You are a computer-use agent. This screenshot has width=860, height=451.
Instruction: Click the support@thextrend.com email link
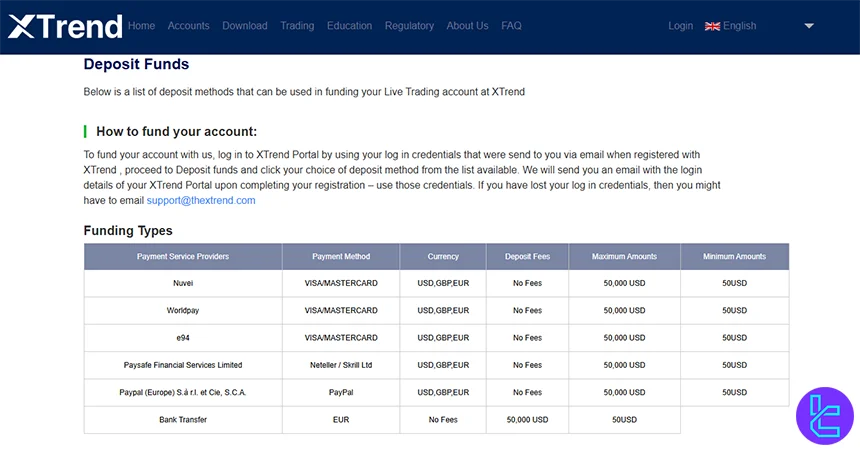[x=201, y=200]
